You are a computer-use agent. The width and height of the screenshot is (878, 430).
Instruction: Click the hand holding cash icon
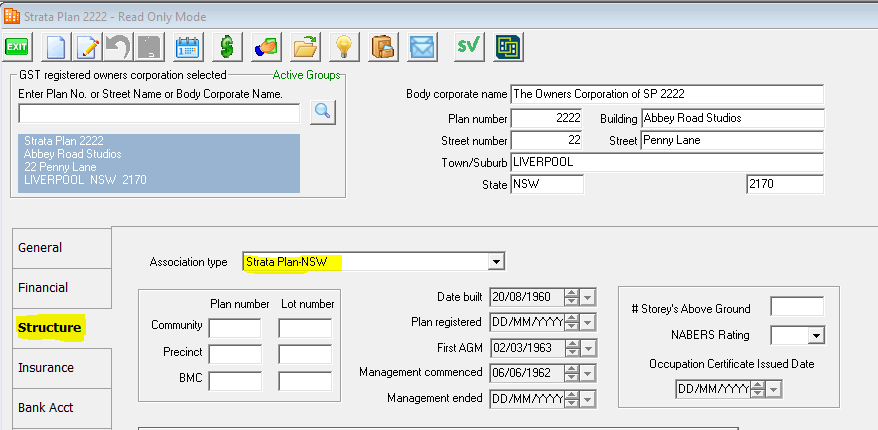pos(266,48)
